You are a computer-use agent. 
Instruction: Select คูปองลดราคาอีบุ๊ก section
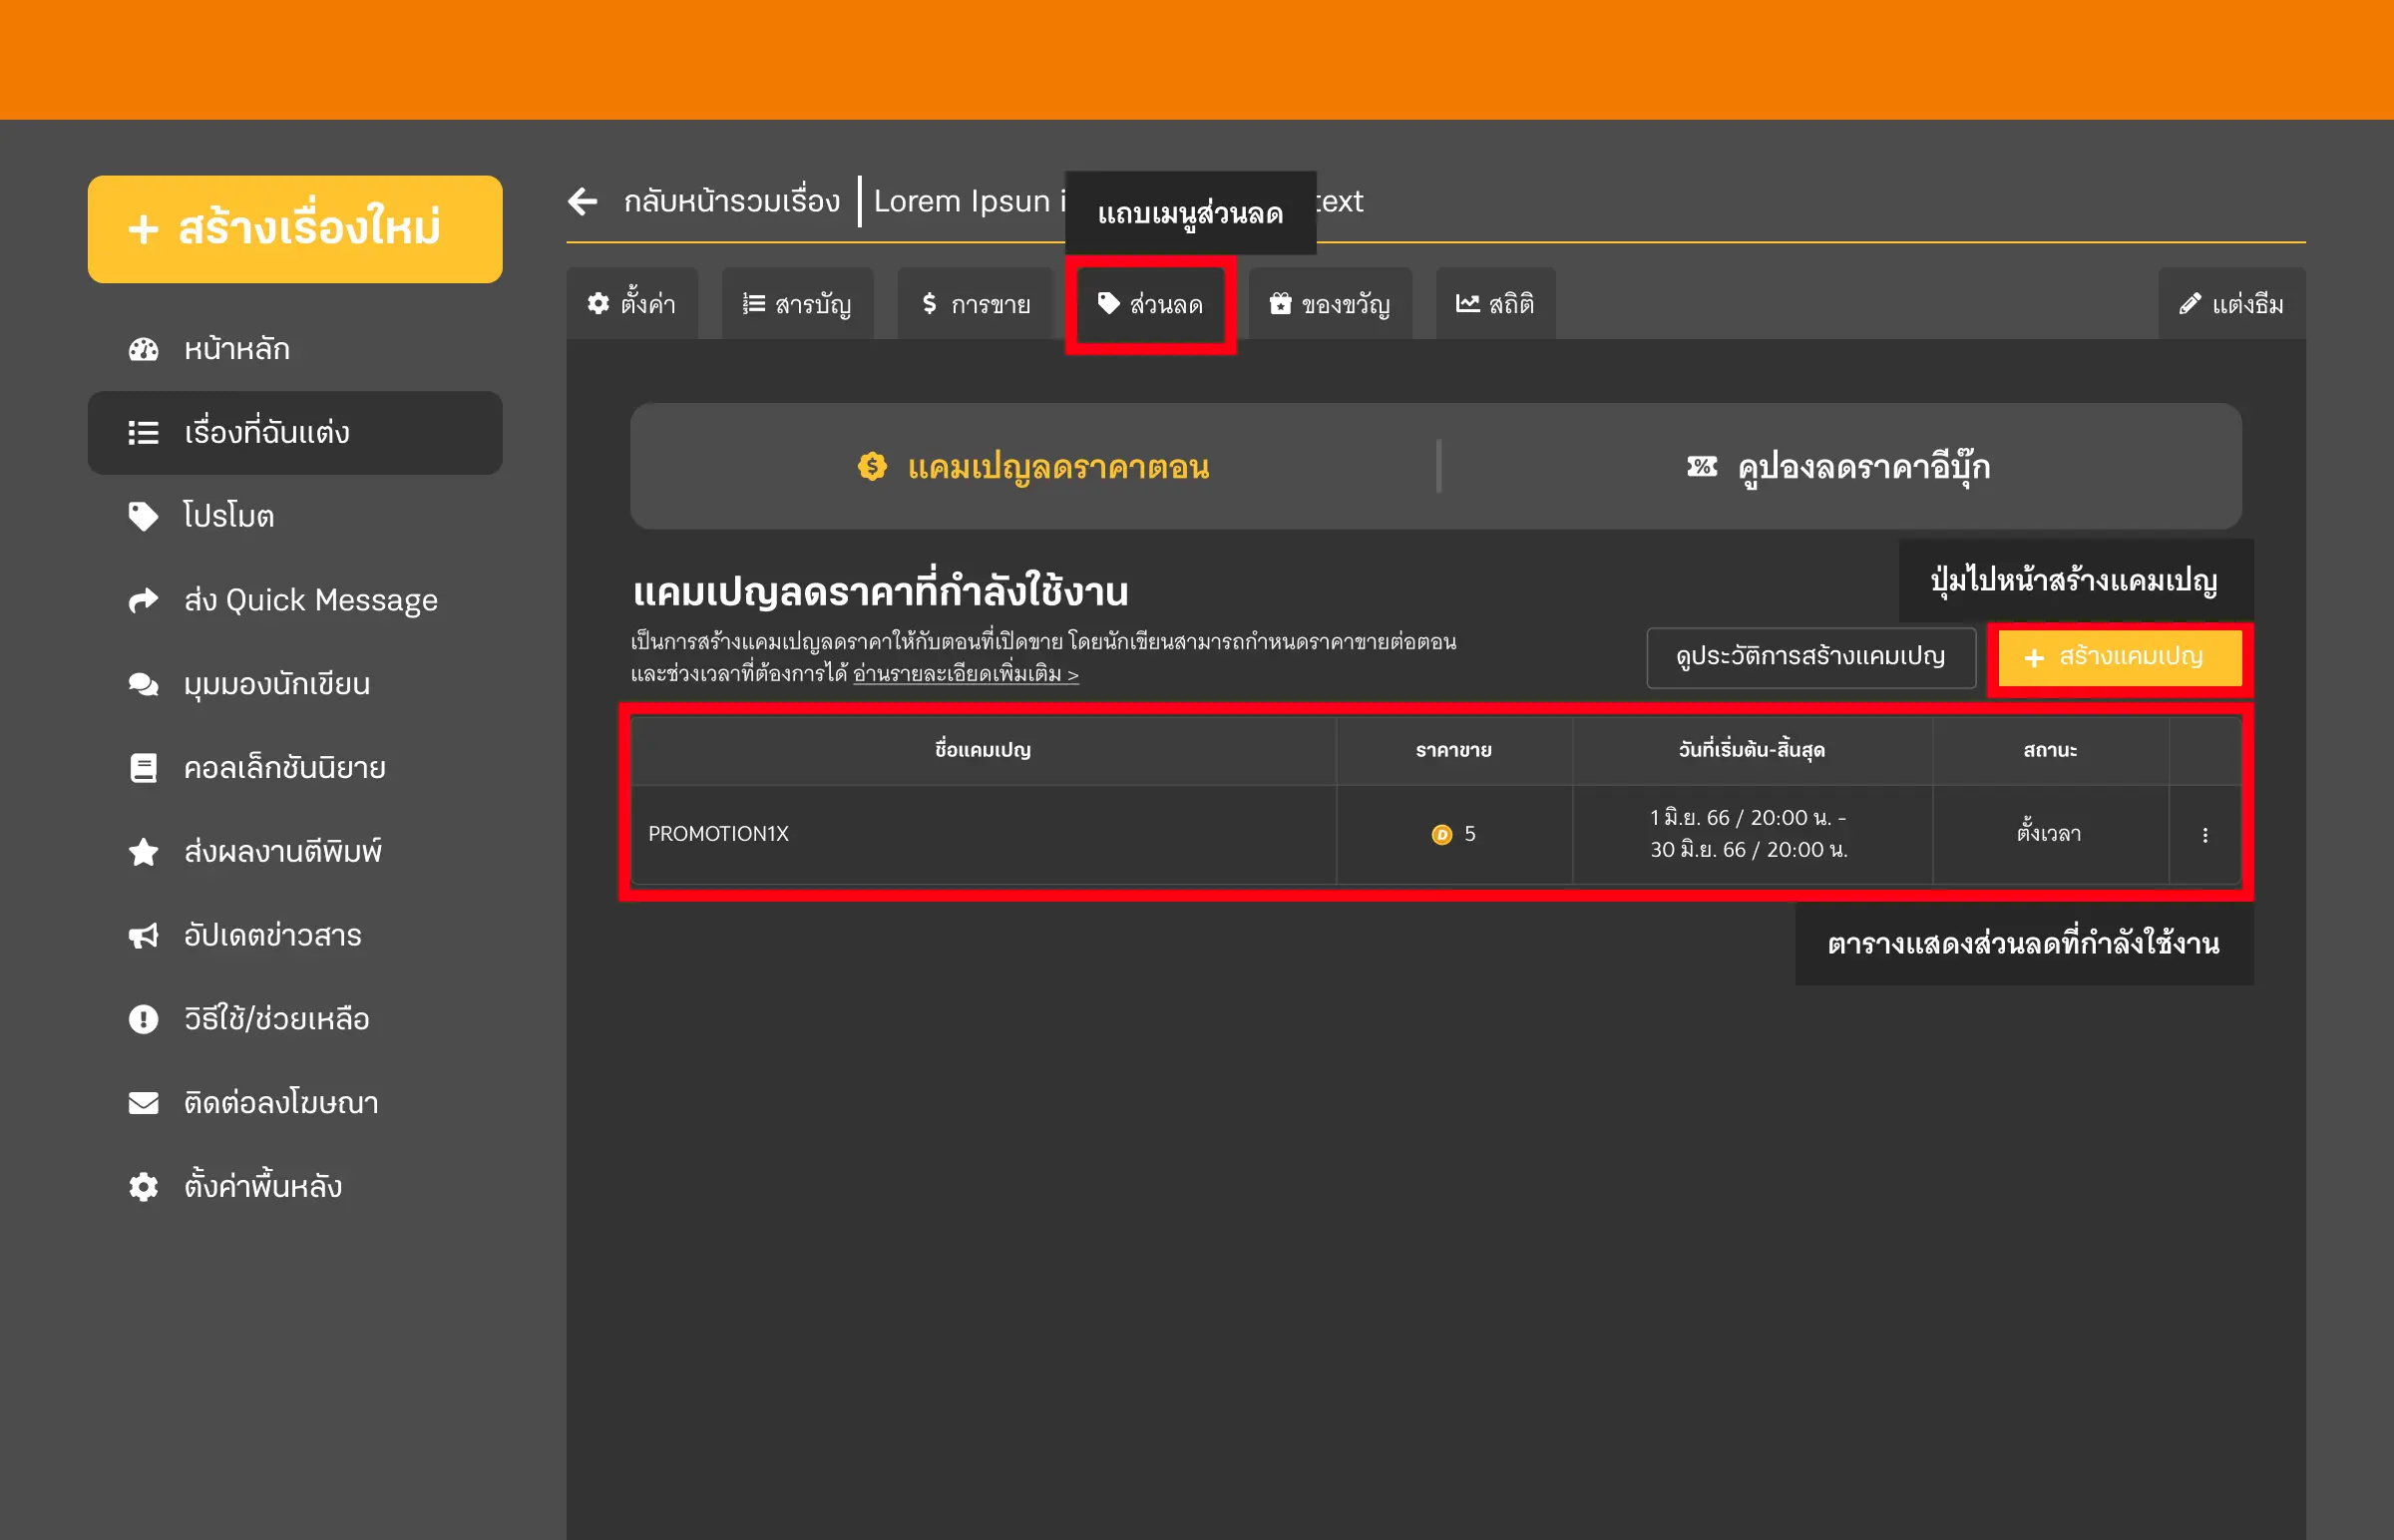point(1840,466)
